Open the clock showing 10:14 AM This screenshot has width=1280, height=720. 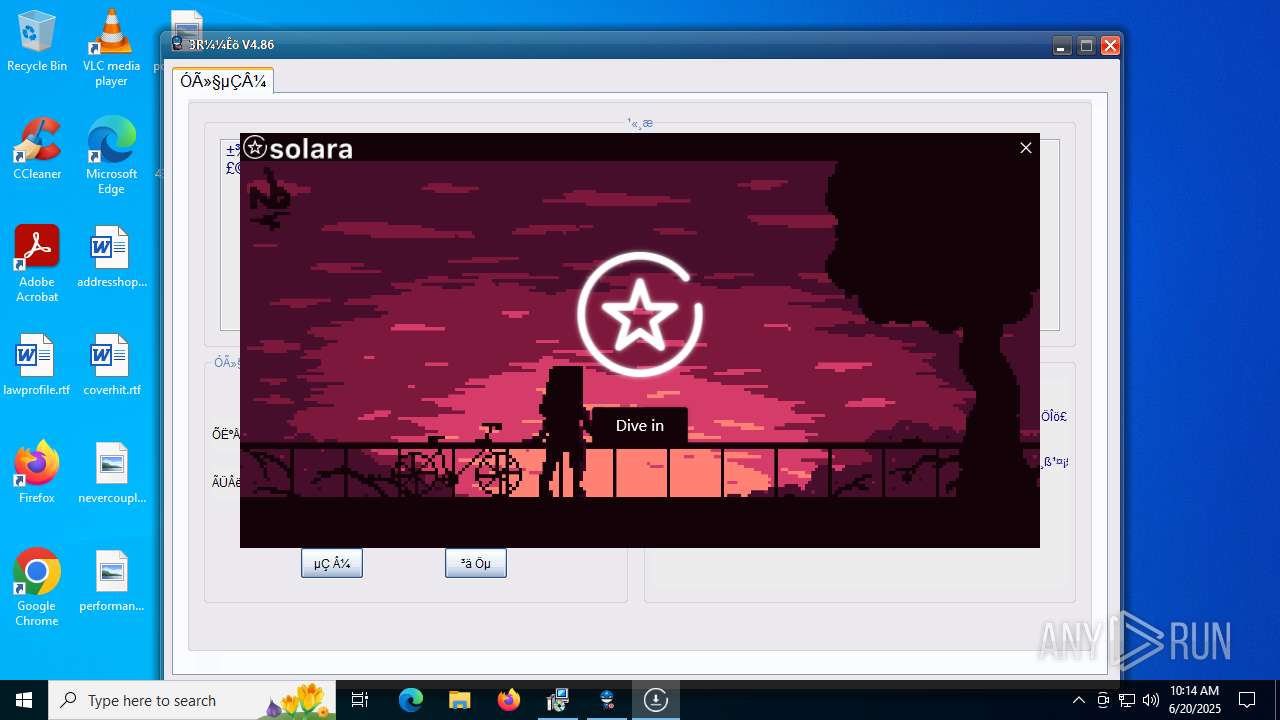(x=1195, y=700)
